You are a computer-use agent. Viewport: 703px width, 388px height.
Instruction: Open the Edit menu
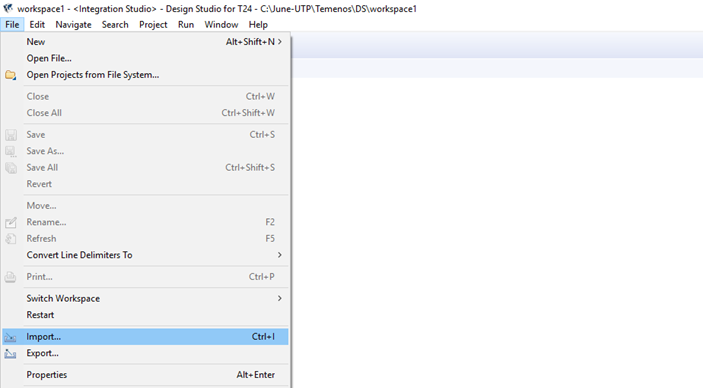pyautogui.click(x=37, y=25)
